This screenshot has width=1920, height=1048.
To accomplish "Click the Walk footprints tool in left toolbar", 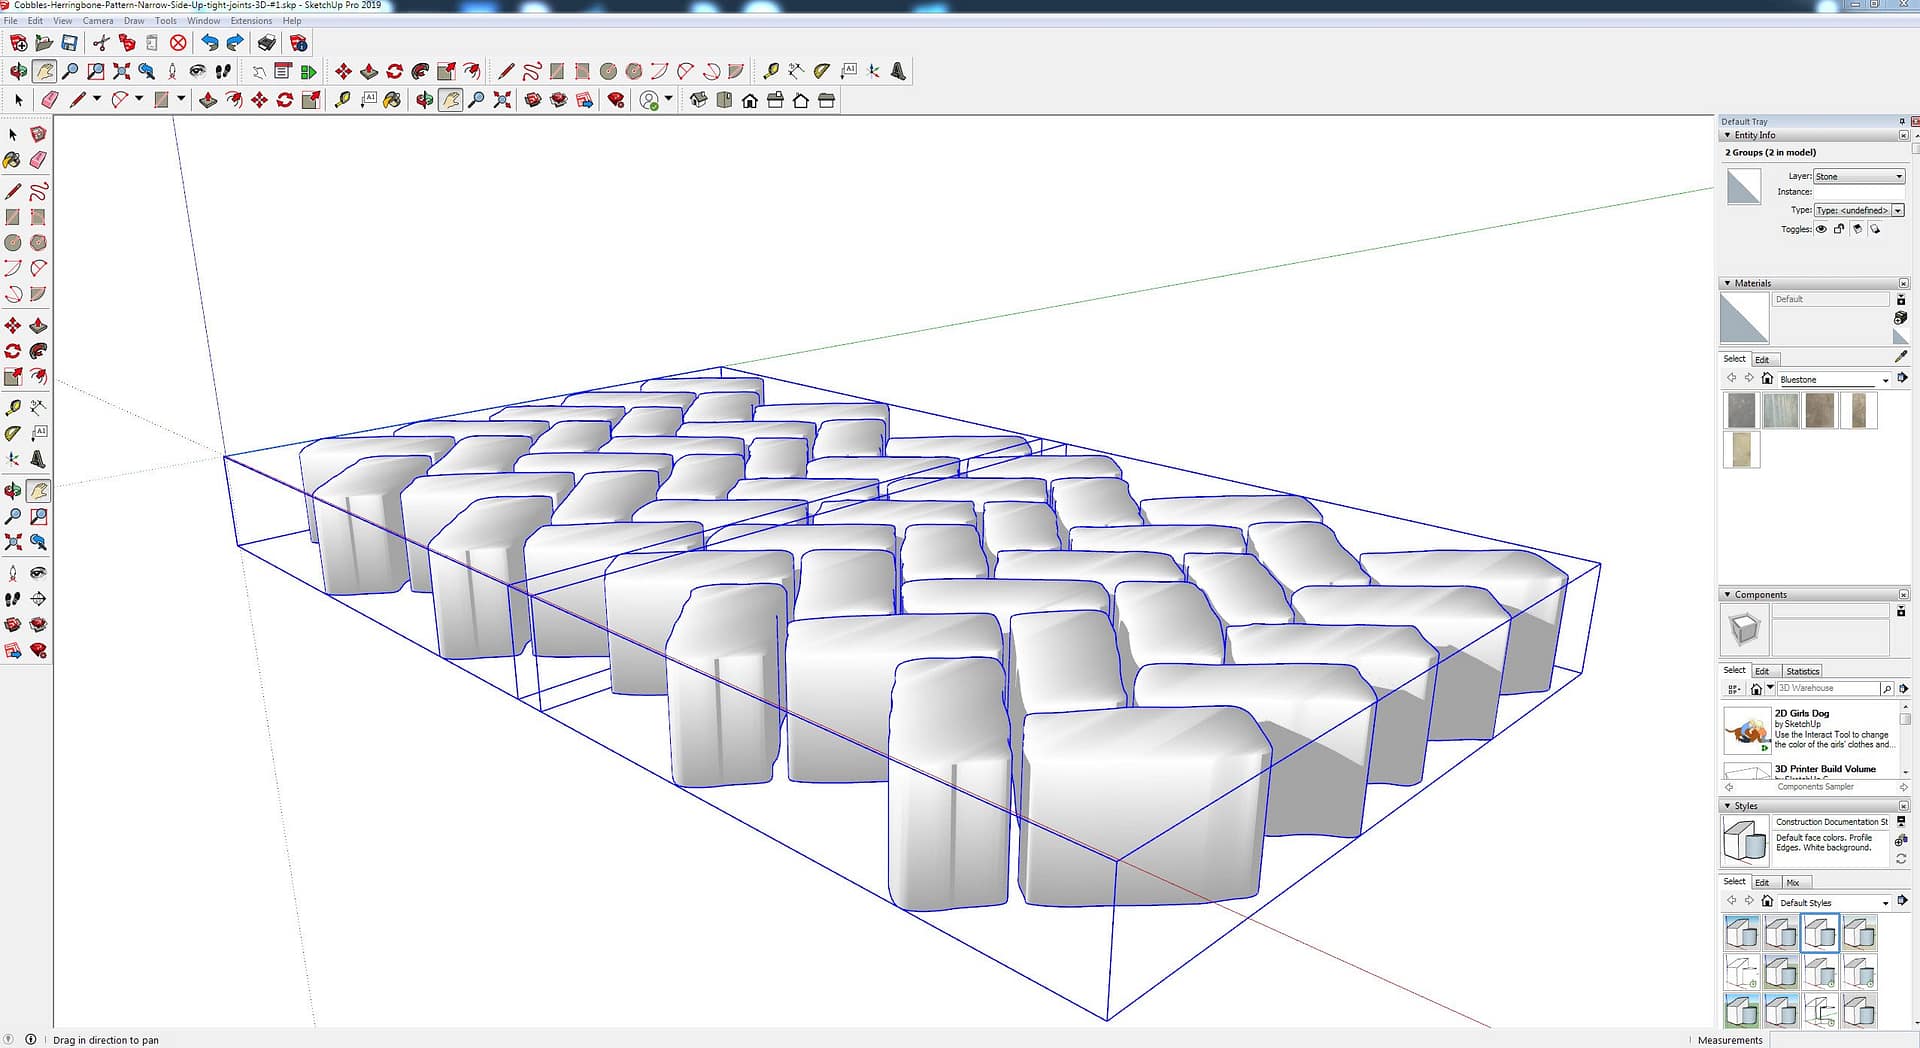I will [x=12, y=599].
